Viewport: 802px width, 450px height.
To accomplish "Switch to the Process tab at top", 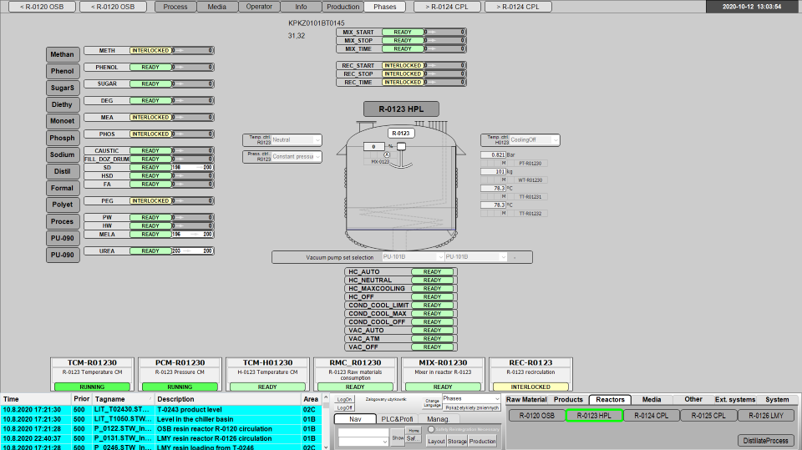I will coord(175,6).
